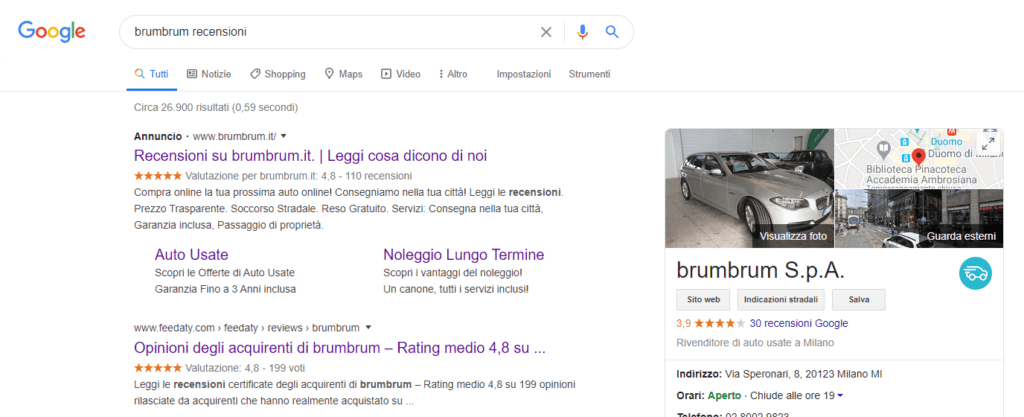
Task: Click the 'Aperto' status text
Action: 724,395
